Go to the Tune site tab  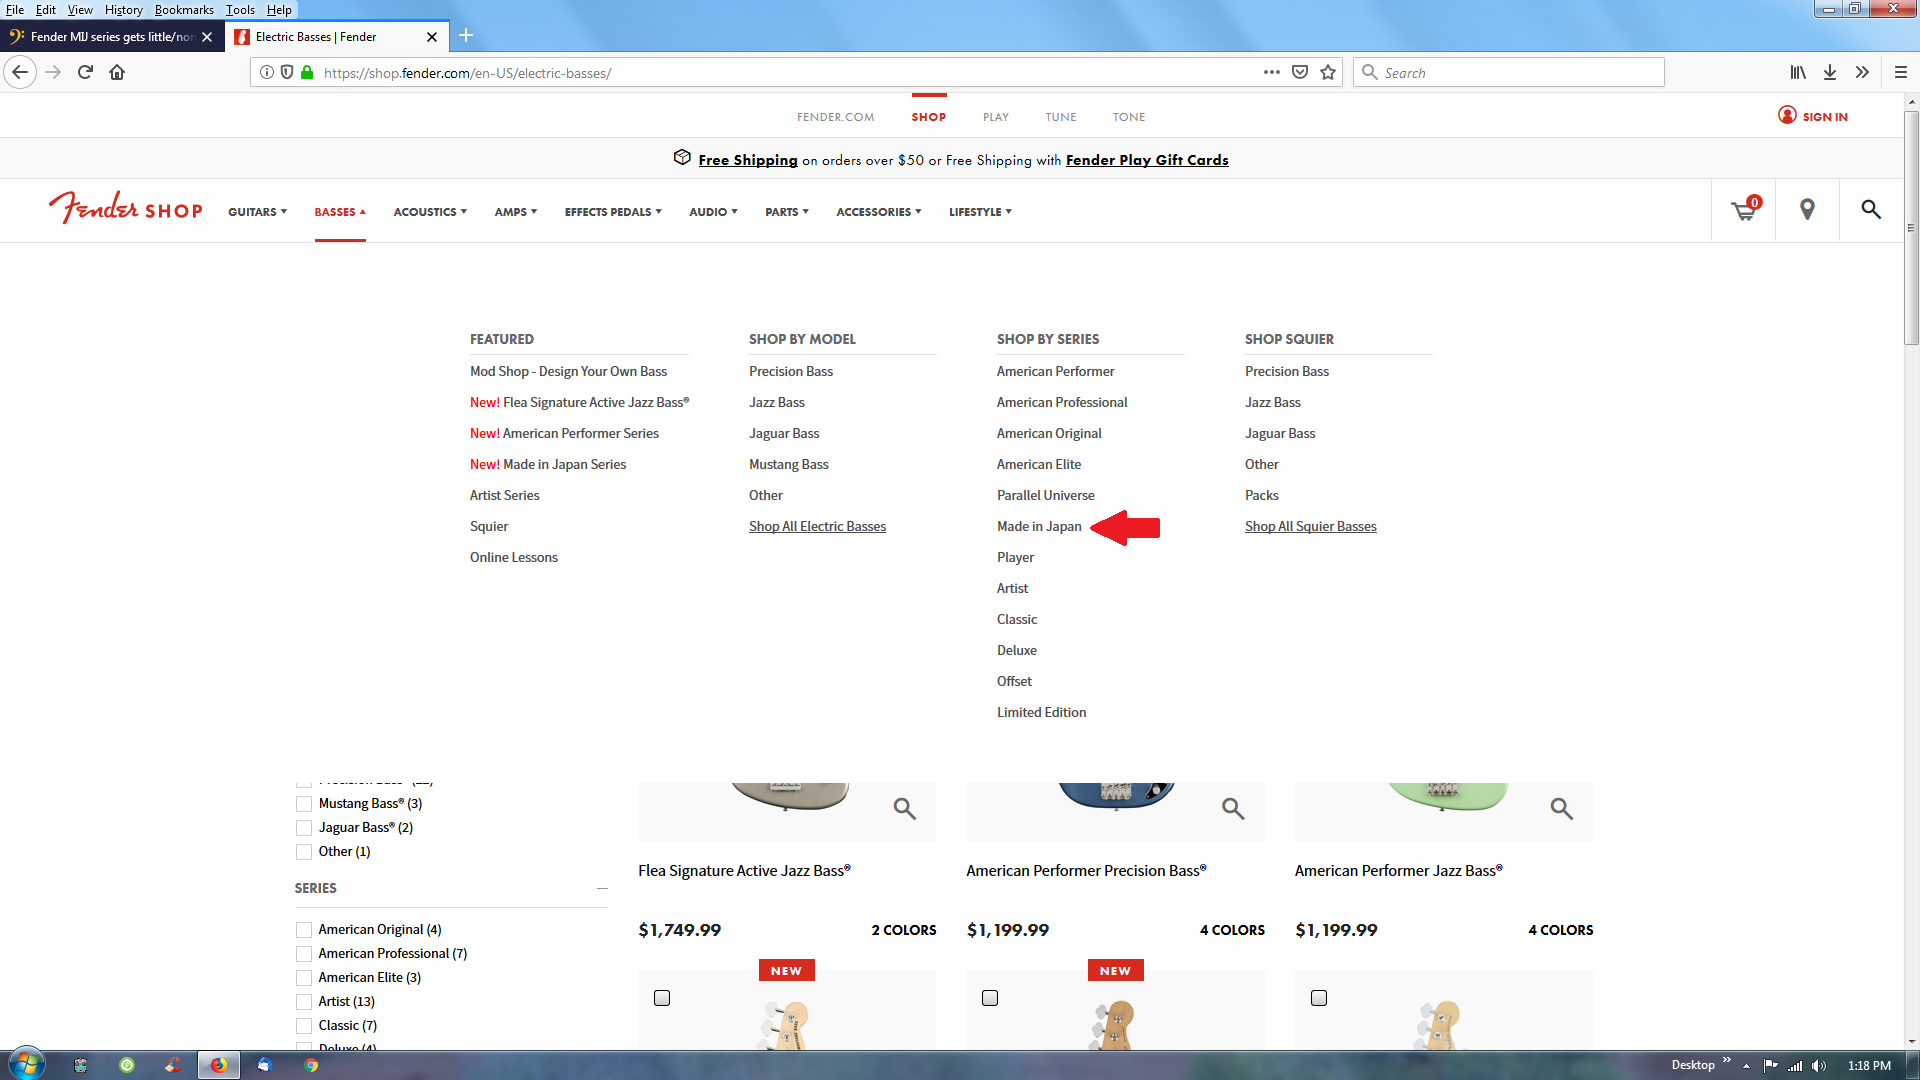pos(1061,117)
